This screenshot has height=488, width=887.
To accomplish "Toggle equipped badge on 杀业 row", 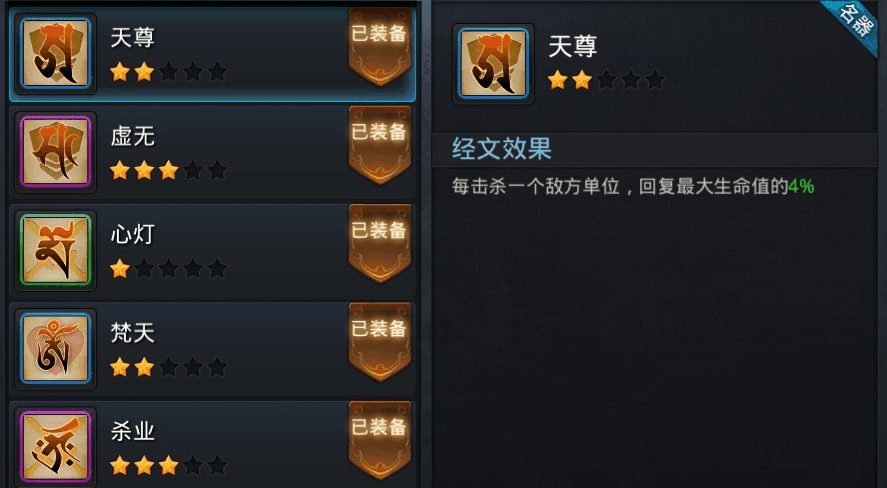I will [380, 440].
